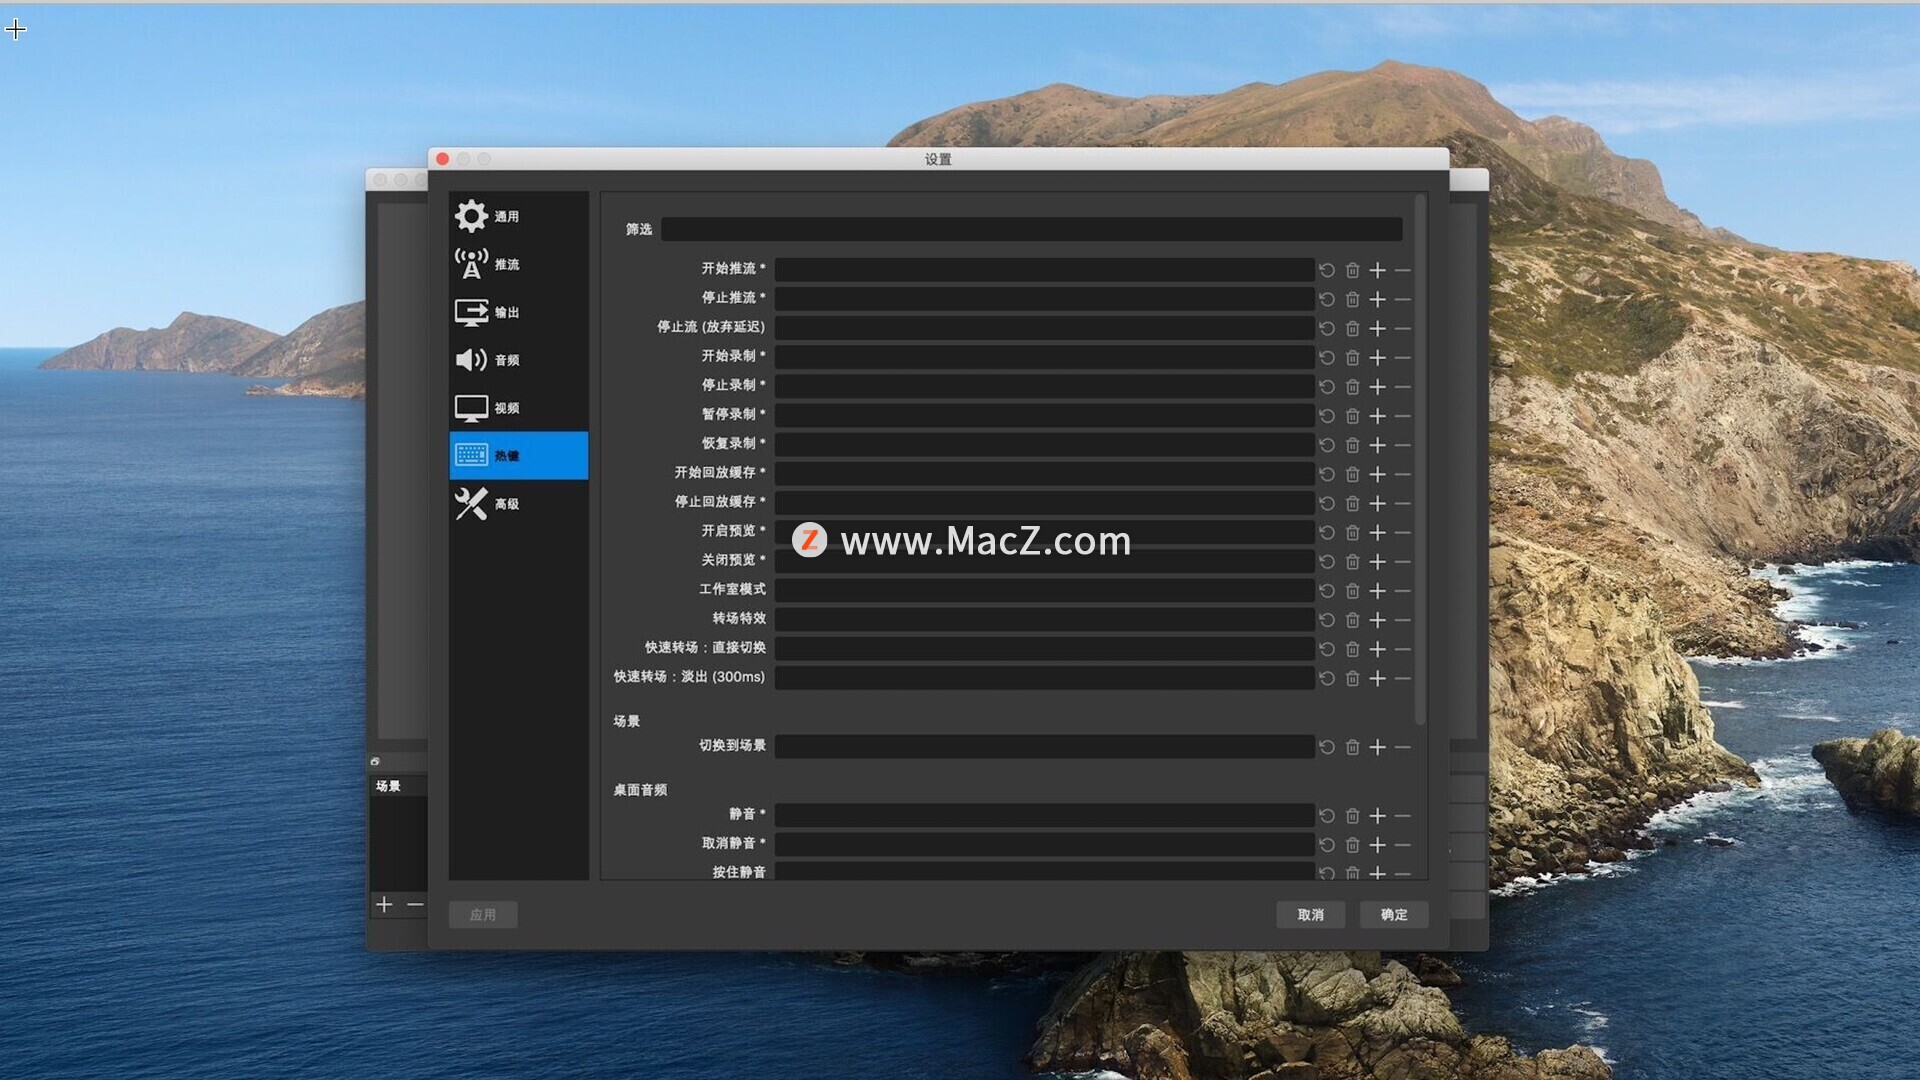Open the 高级 advanced settings section
The image size is (1920, 1080).
(518, 504)
